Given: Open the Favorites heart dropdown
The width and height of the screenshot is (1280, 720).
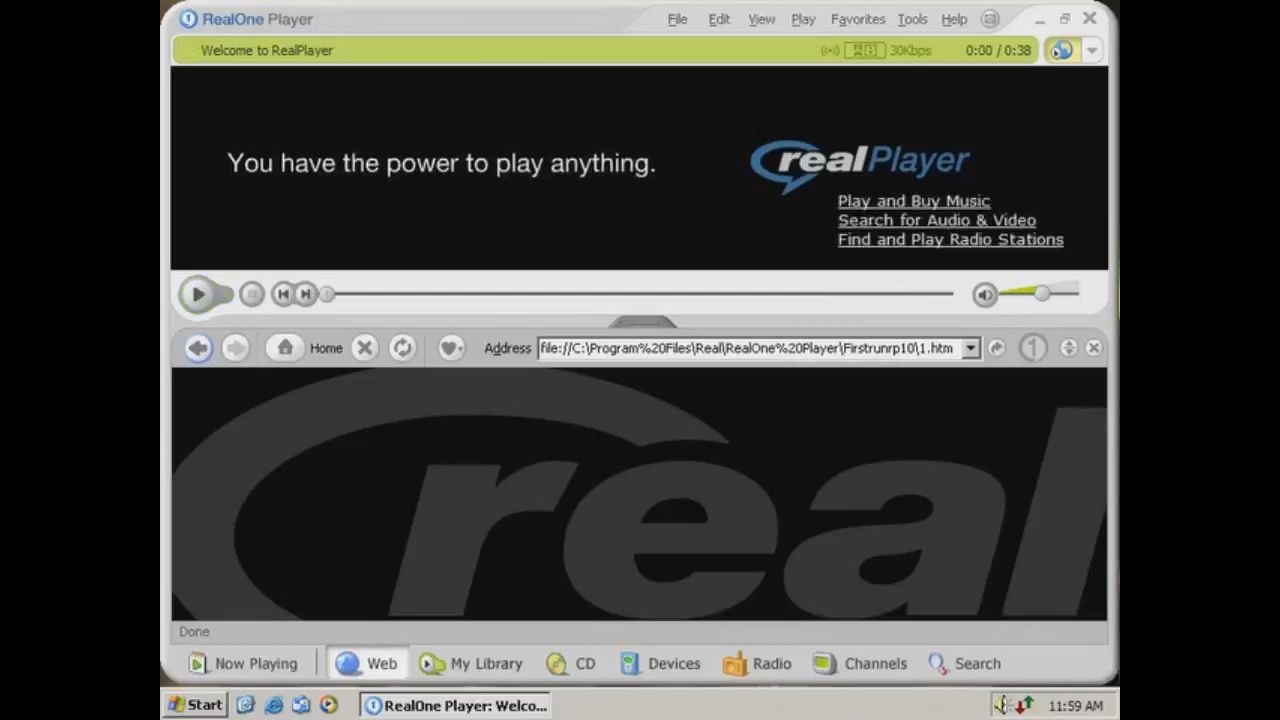Looking at the screenshot, I should (x=451, y=348).
